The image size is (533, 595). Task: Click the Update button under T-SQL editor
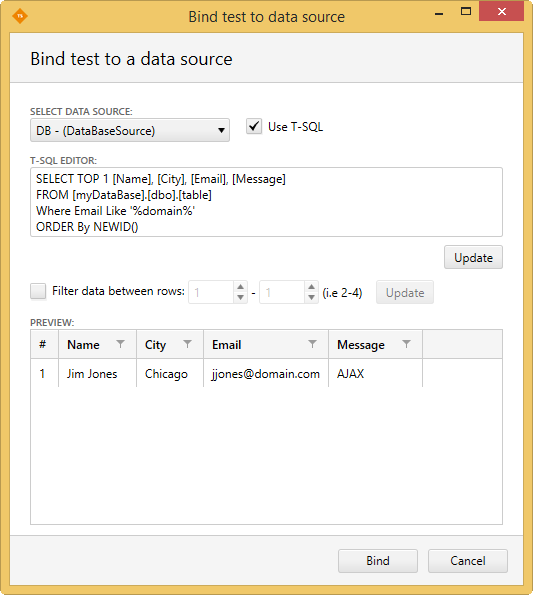coord(473,257)
